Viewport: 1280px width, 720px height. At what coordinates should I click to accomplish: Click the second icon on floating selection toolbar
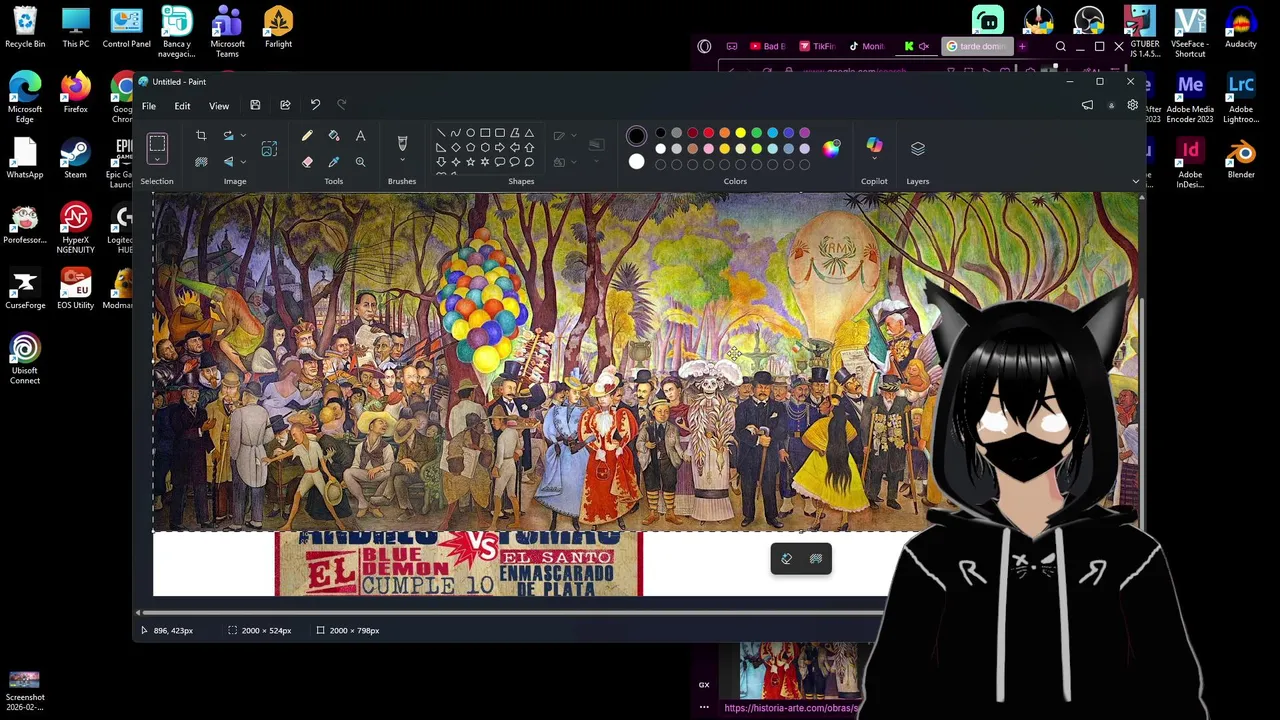point(816,559)
